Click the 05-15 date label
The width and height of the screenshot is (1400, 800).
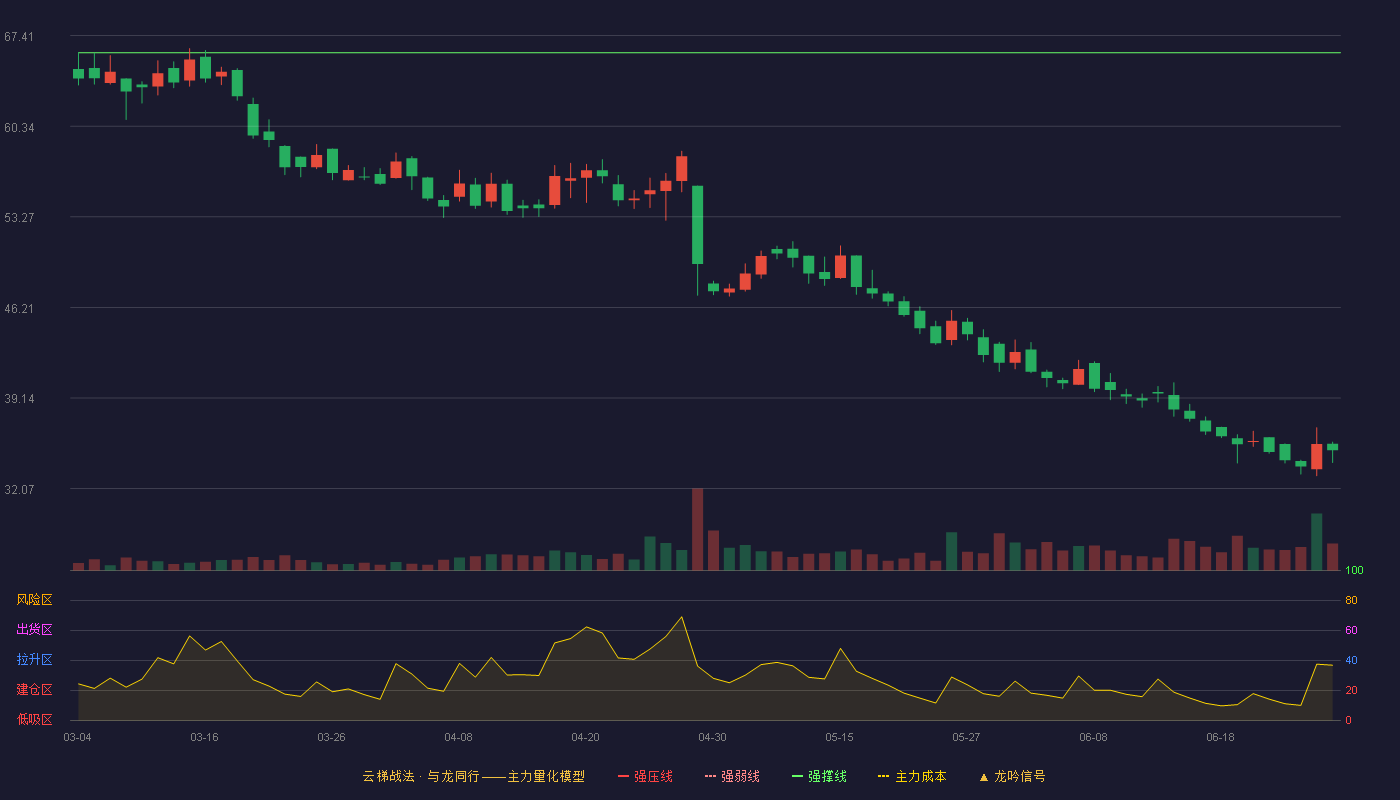point(839,737)
